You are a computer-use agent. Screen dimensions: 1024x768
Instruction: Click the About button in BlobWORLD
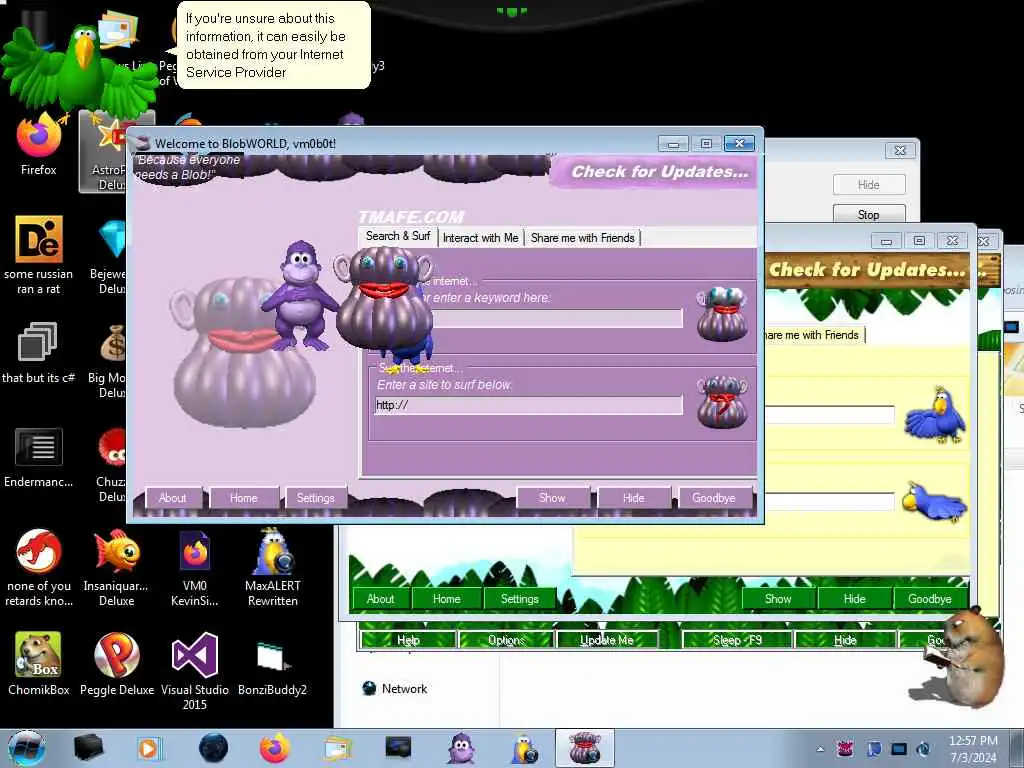pos(172,498)
